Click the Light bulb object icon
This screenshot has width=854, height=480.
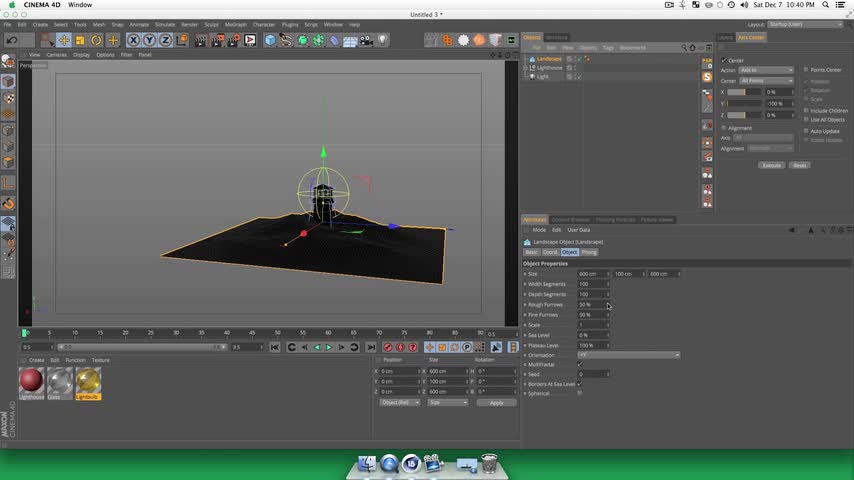tap(382, 40)
